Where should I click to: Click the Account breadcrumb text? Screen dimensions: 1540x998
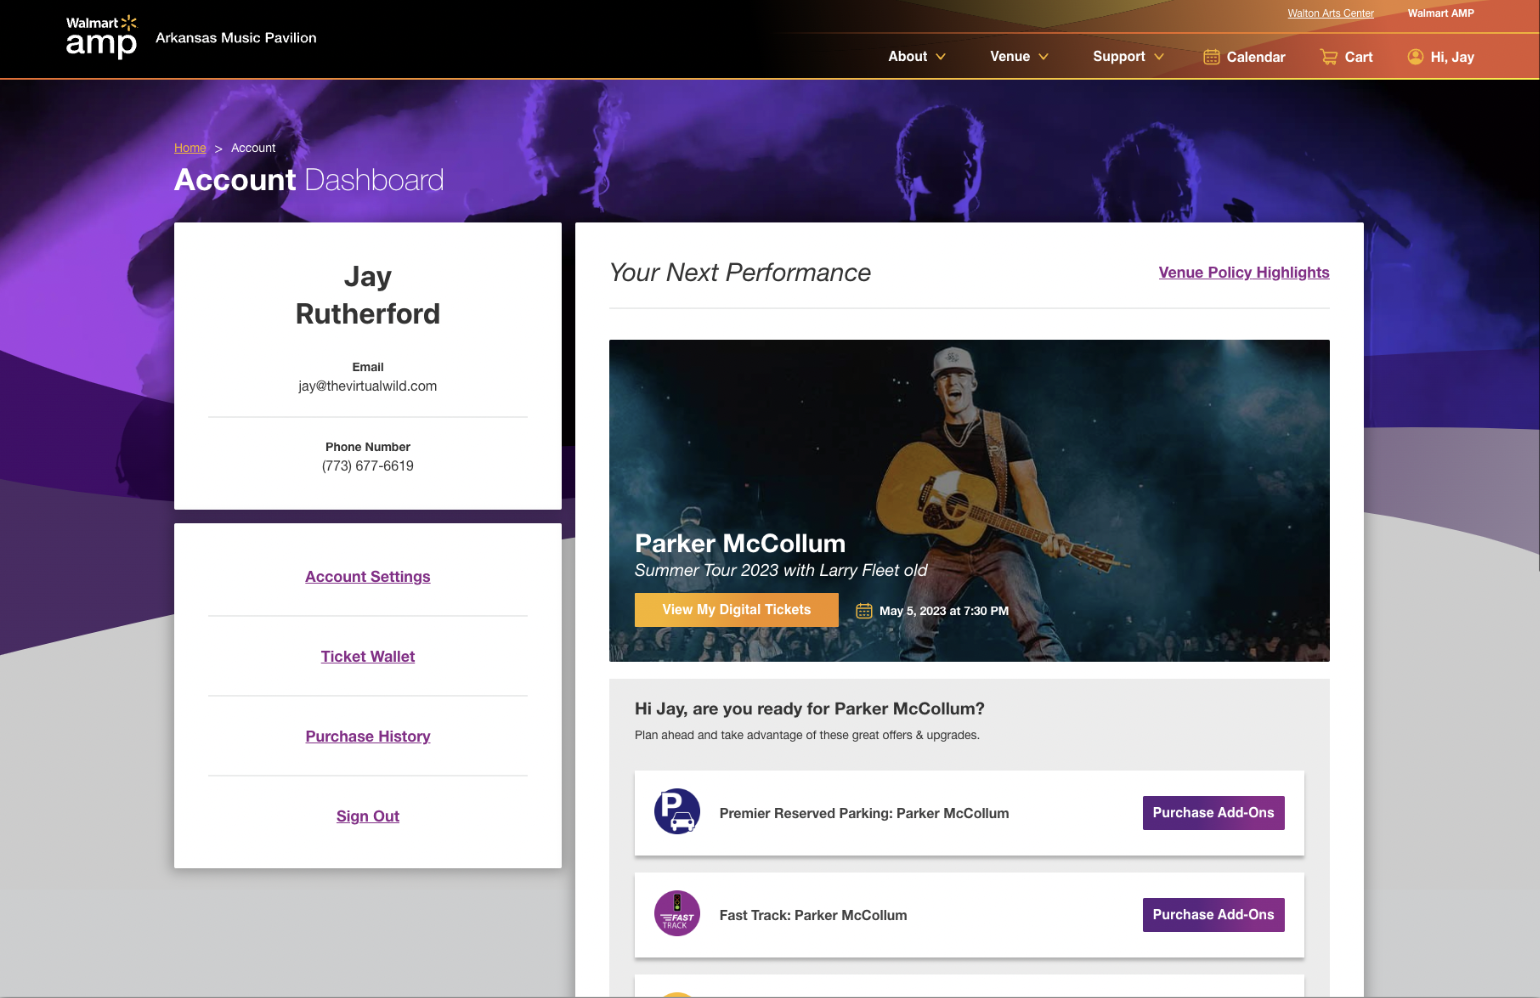pos(253,148)
